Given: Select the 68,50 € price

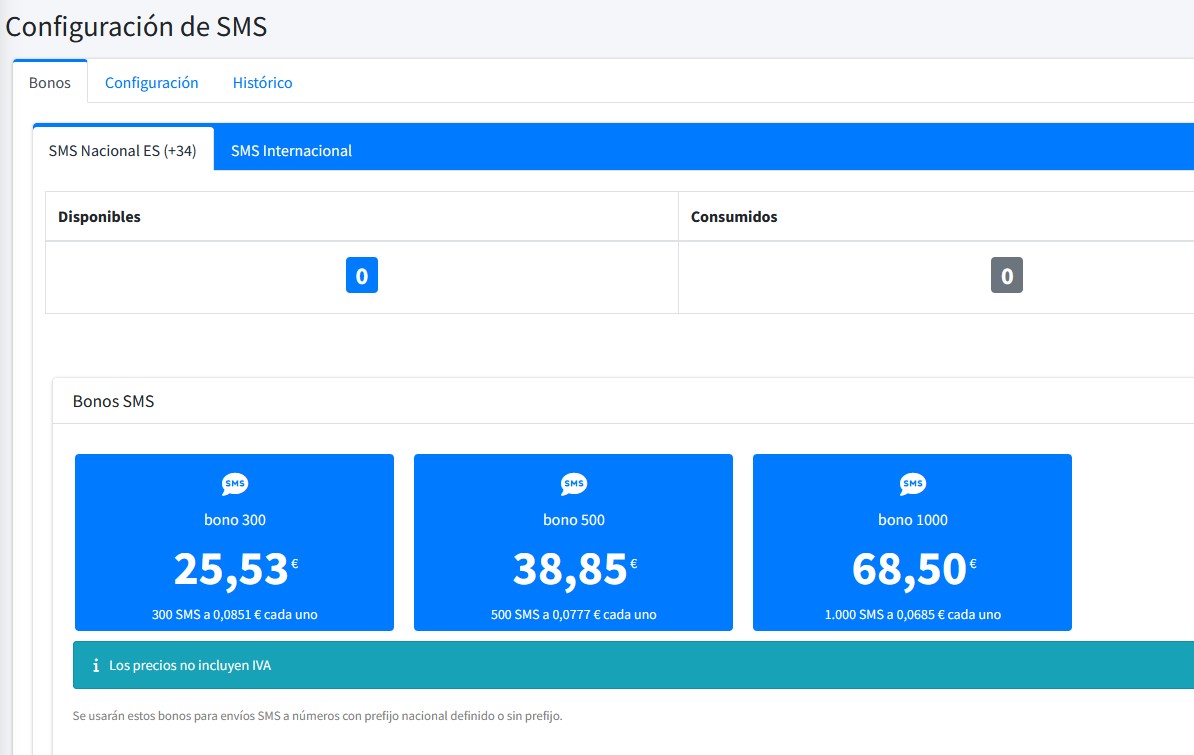Looking at the screenshot, I should coord(912,568).
